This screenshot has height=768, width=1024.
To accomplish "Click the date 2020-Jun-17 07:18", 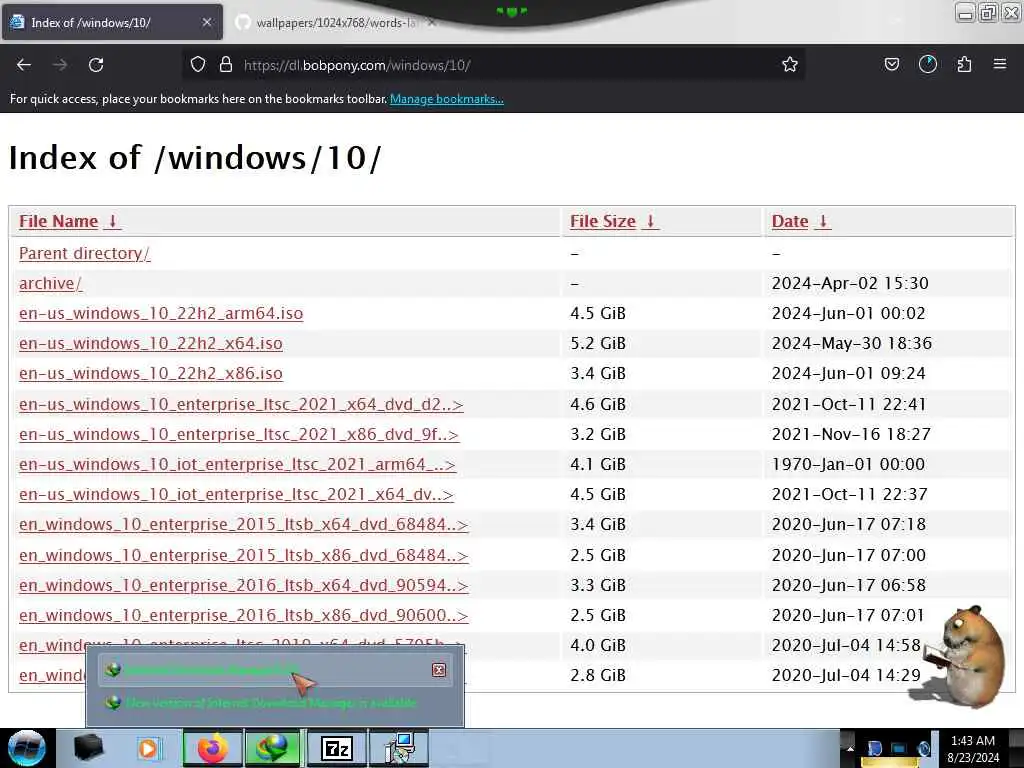I will (x=849, y=524).
